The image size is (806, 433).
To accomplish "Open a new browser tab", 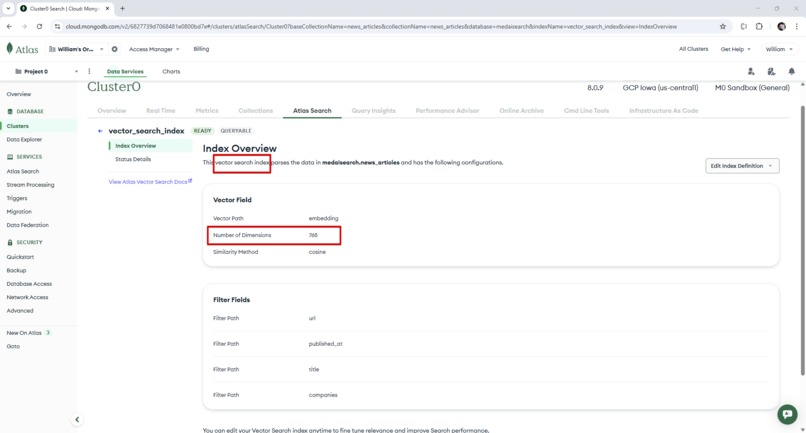I will click(122, 8).
